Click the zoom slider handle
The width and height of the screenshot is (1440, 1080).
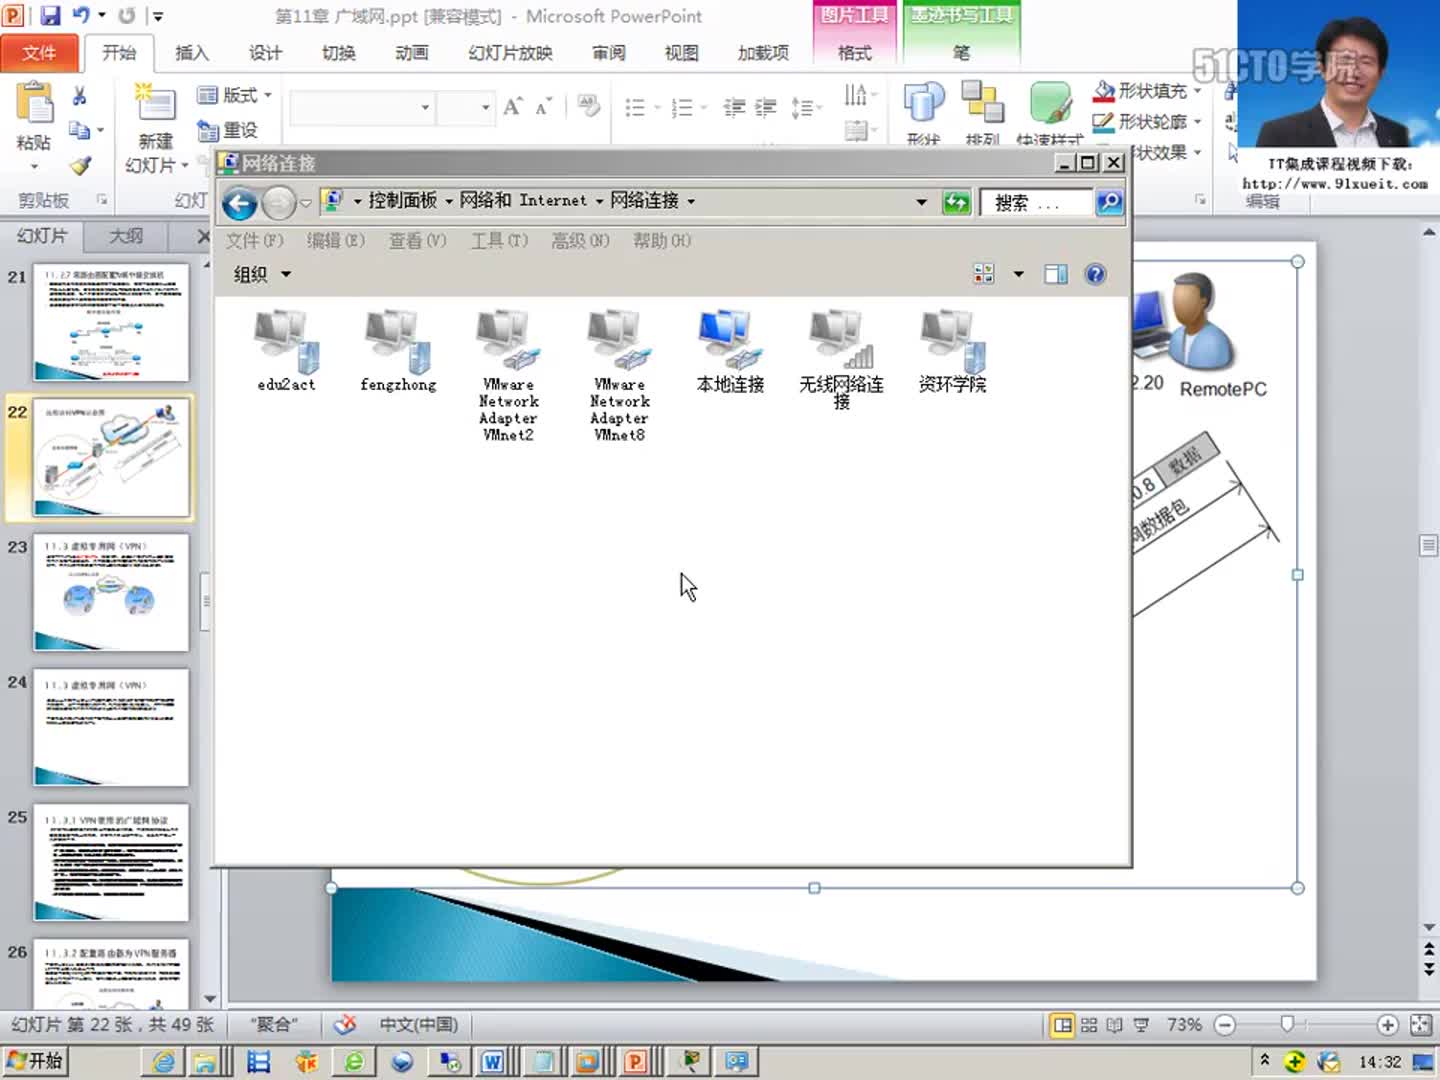[x=1288, y=1024]
